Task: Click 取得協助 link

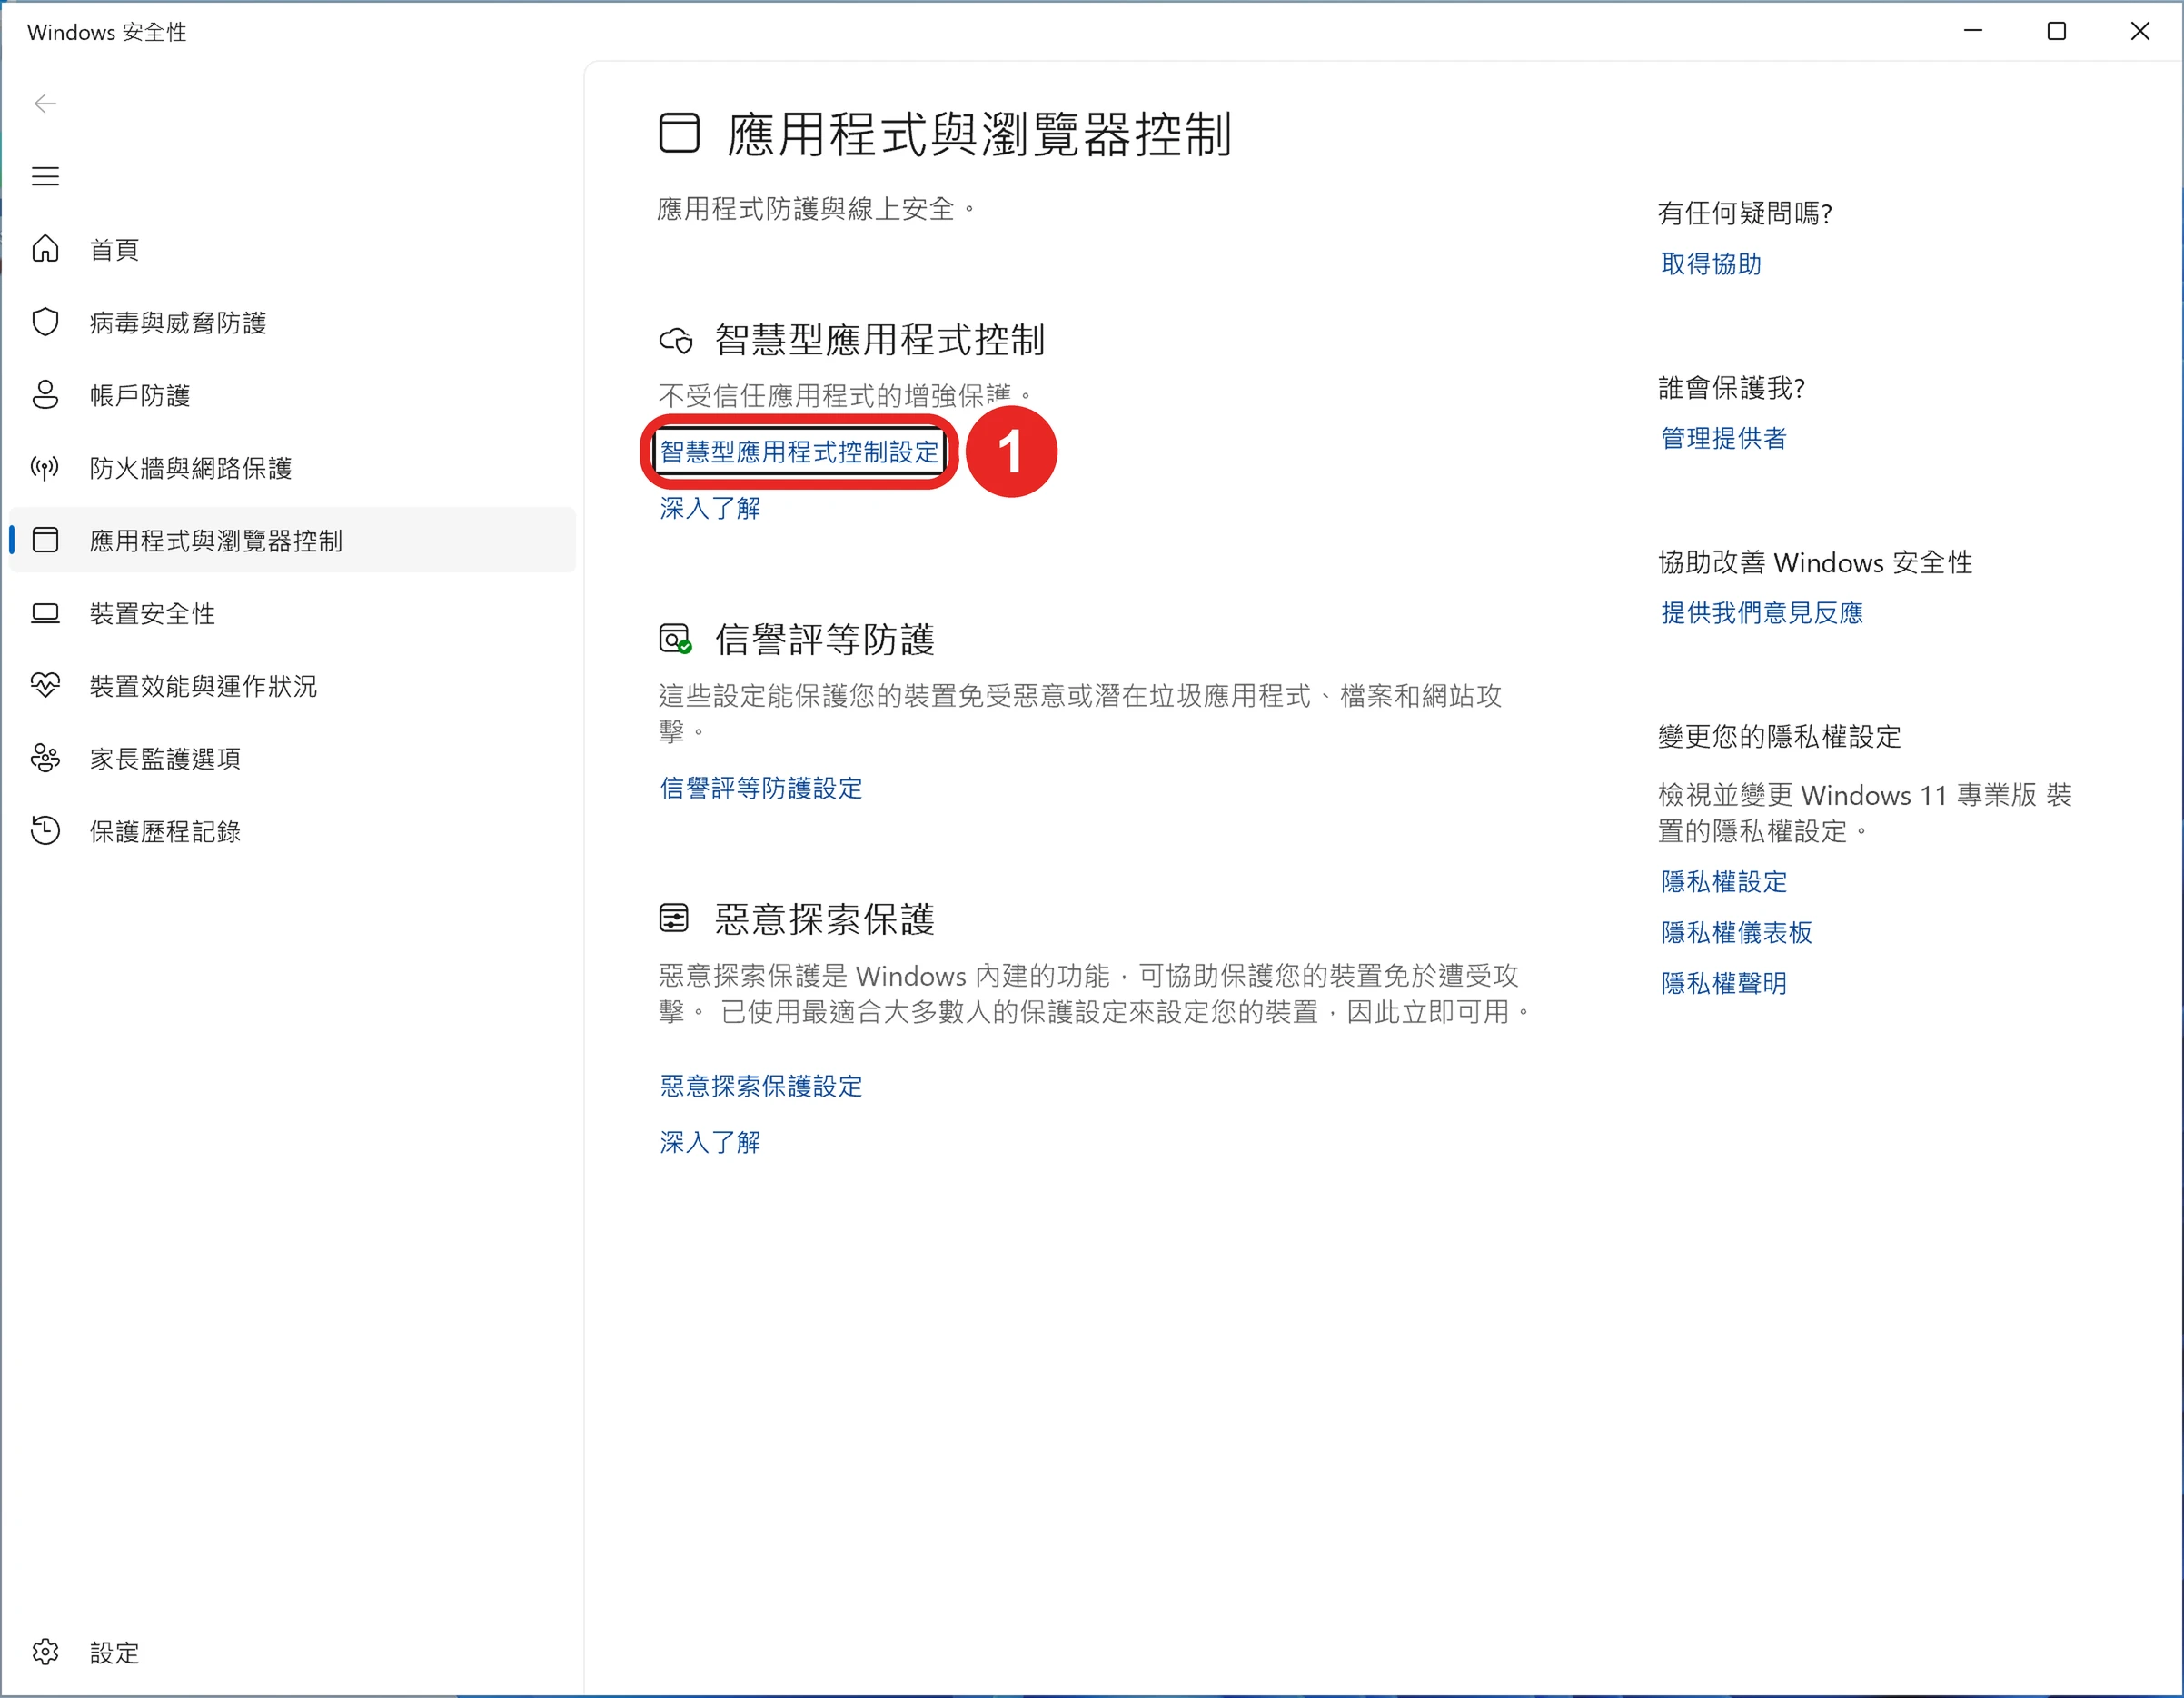Action: click(x=1711, y=264)
